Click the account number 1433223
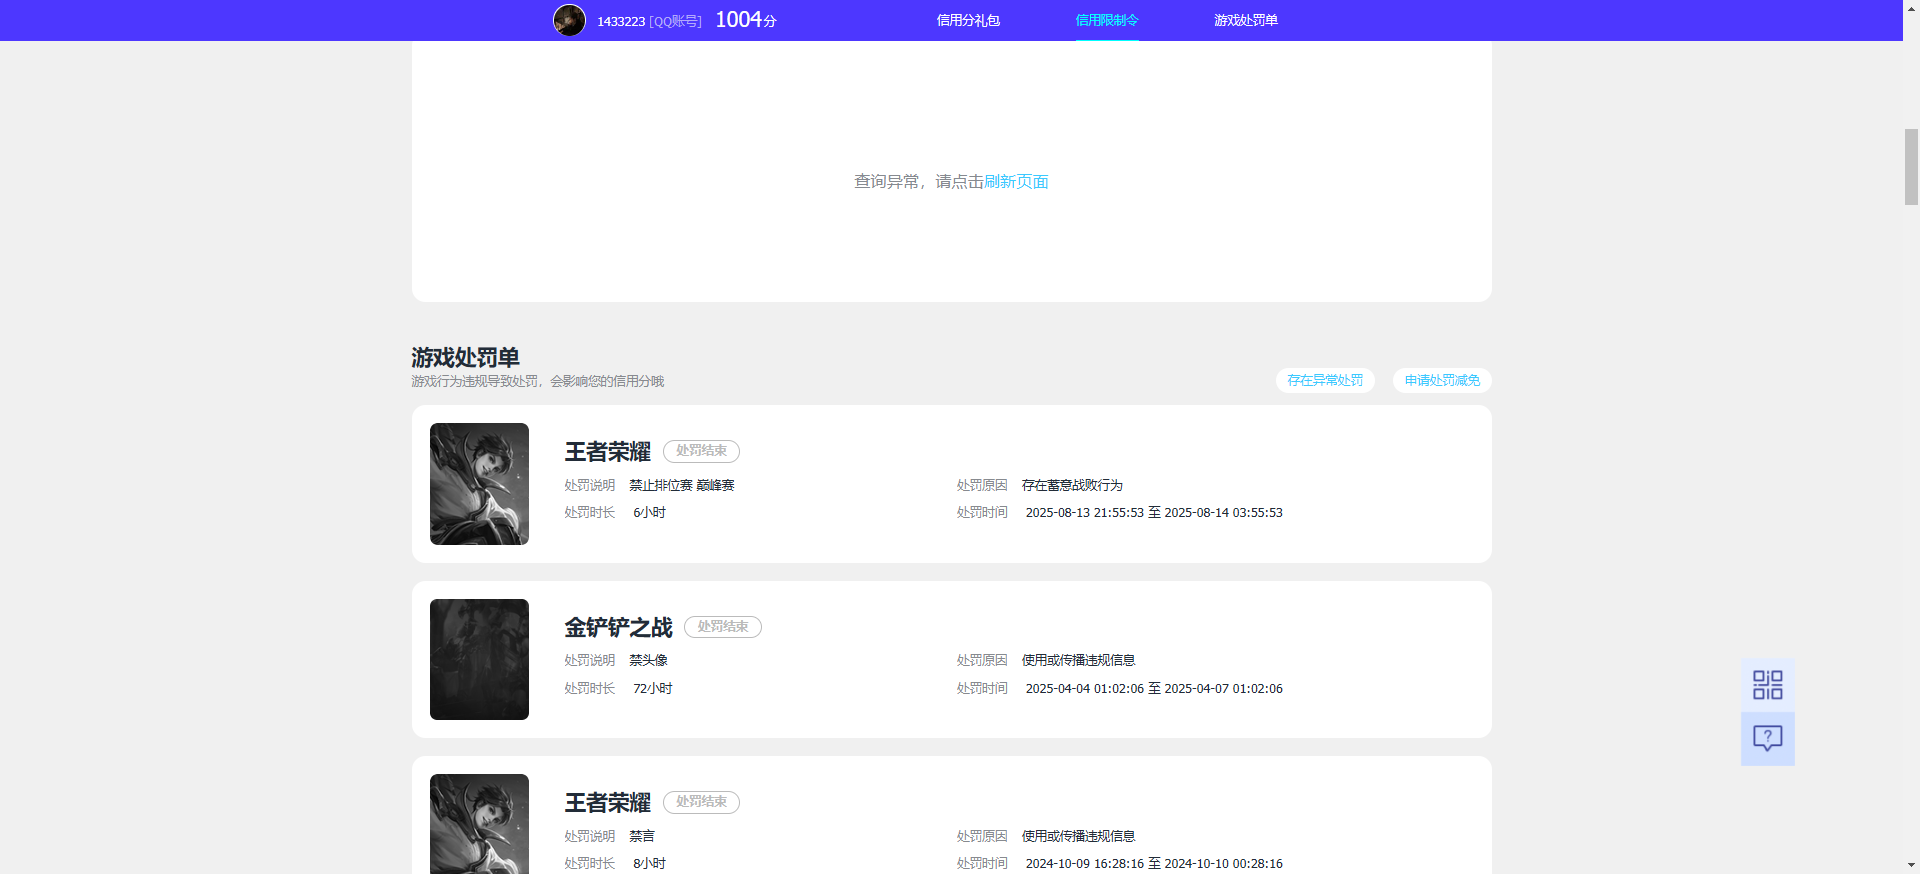 [x=621, y=21]
